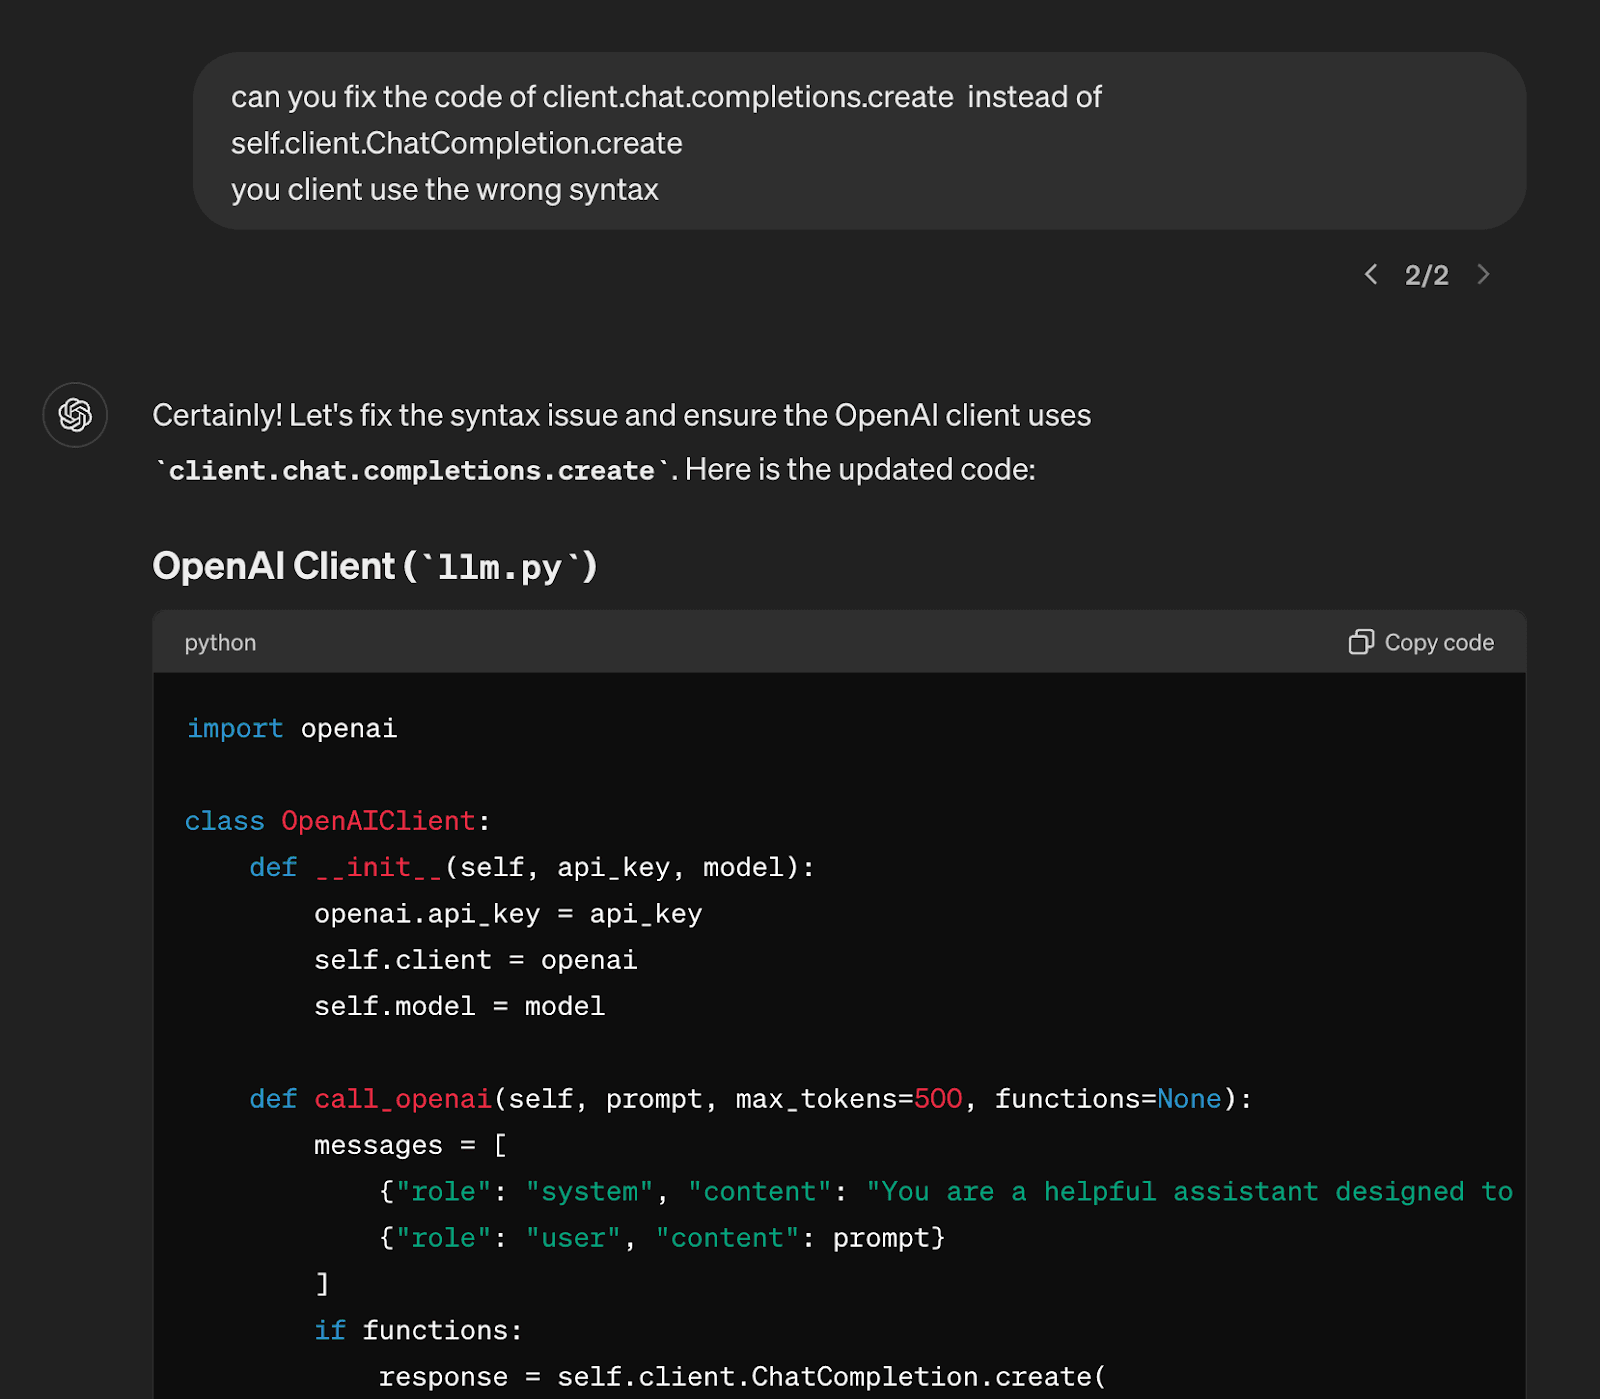Screen dimensions: 1600x1399
Task: Click the 2/2 version counter text
Action: click(x=1428, y=274)
